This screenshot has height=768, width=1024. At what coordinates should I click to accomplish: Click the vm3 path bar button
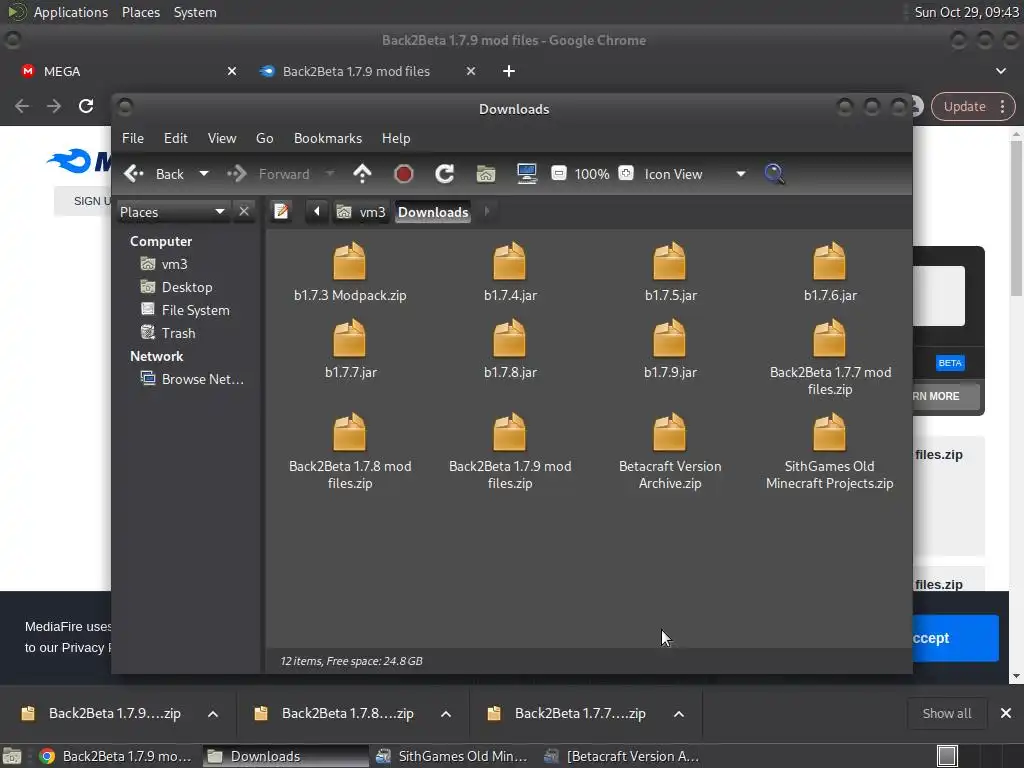[x=362, y=212]
